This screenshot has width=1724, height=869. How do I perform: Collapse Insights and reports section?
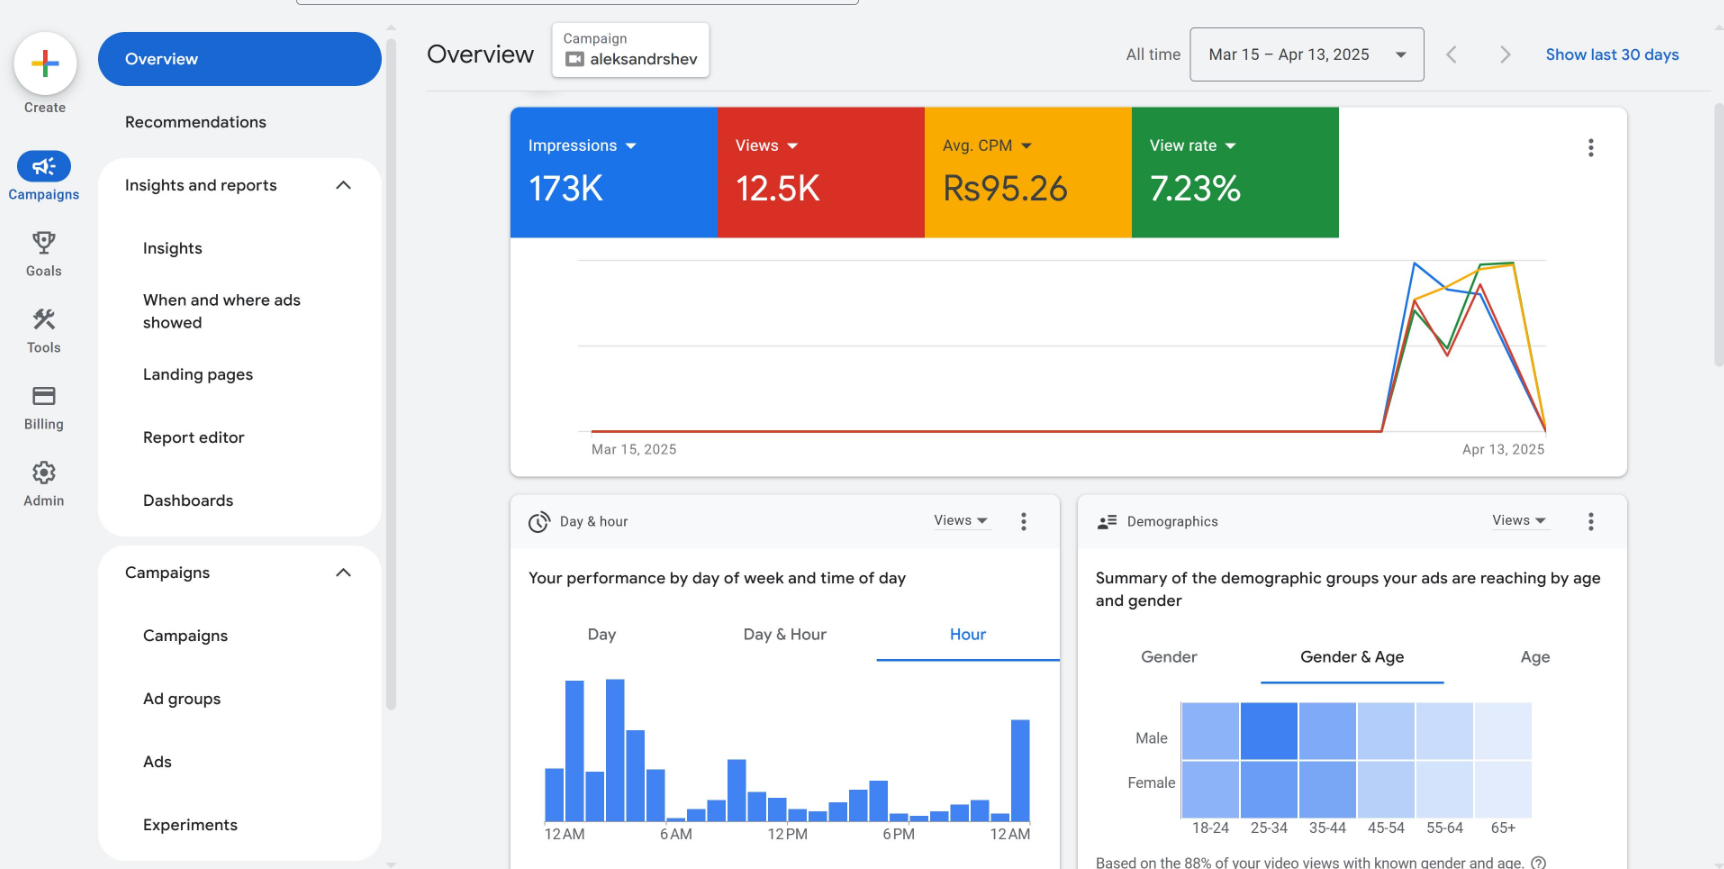point(343,185)
